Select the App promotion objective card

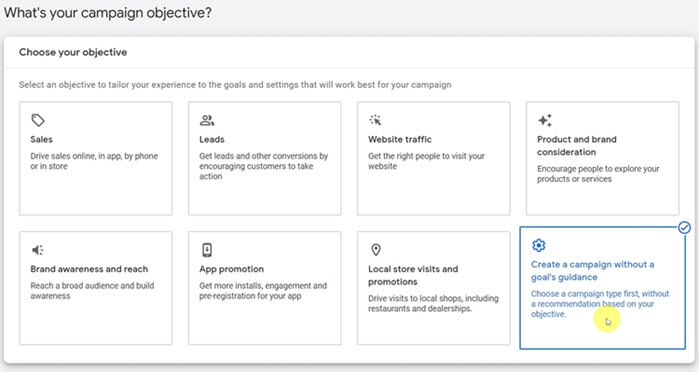(265, 288)
